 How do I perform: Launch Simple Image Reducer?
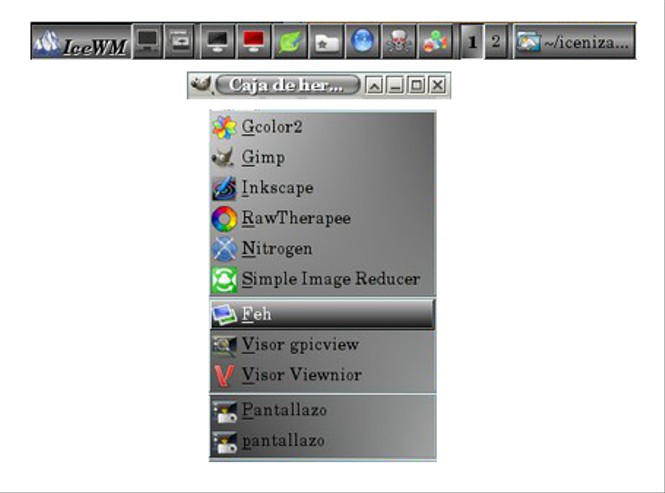pyautogui.click(x=323, y=280)
